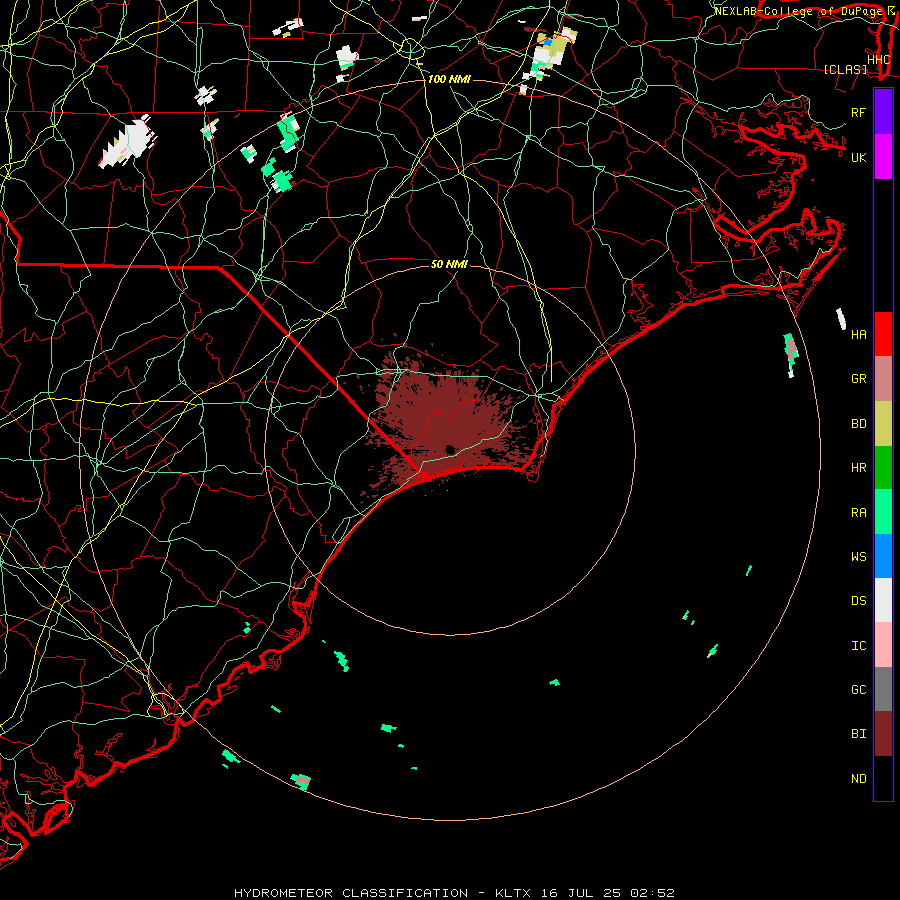Click the HA legend label
The image size is (900, 900).
click(858, 334)
